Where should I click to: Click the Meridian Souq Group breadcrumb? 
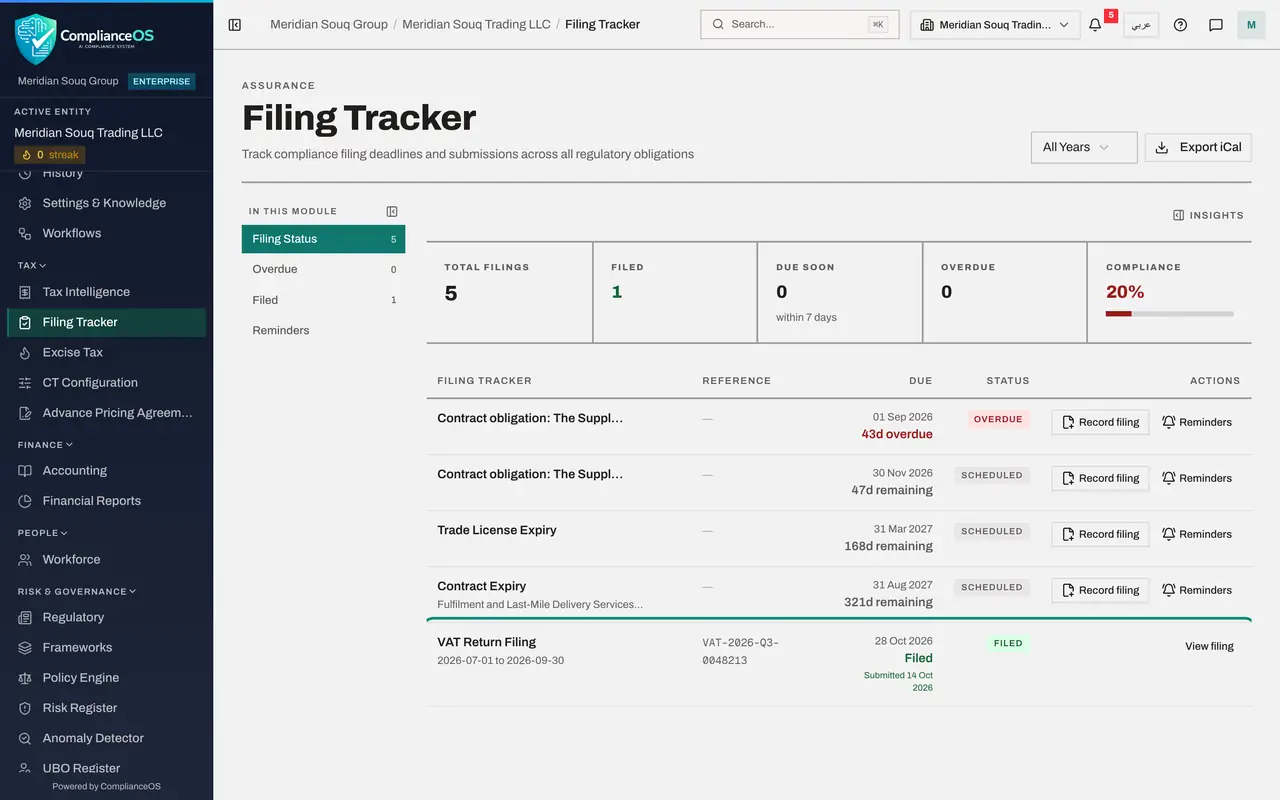tap(329, 24)
